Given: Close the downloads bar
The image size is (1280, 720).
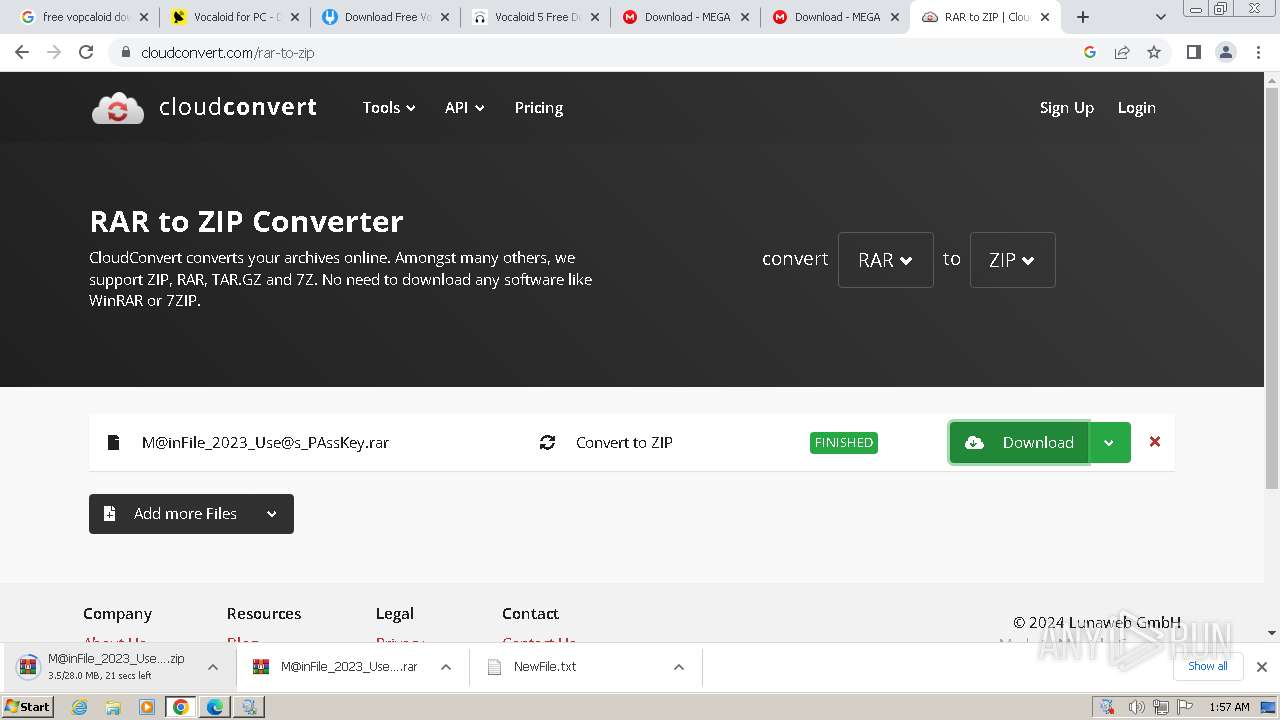Looking at the screenshot, I should click(x=1262, y=667).
